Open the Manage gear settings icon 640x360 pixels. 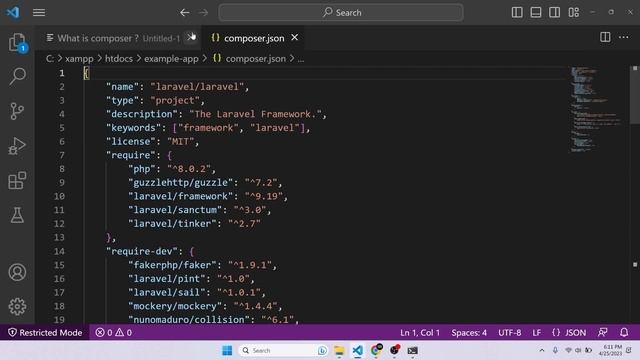tap(17, 307)
